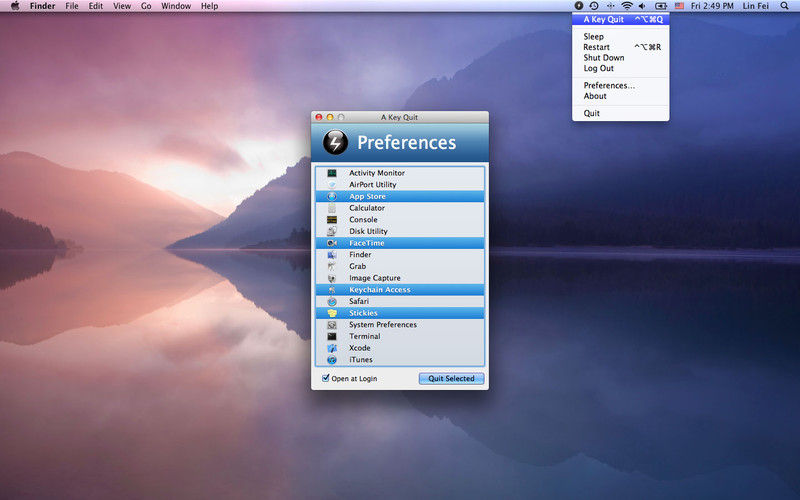Open Preferences... from the status menu
The width and height of the screenshot is (800, 500).
click(x=620, y=85)
